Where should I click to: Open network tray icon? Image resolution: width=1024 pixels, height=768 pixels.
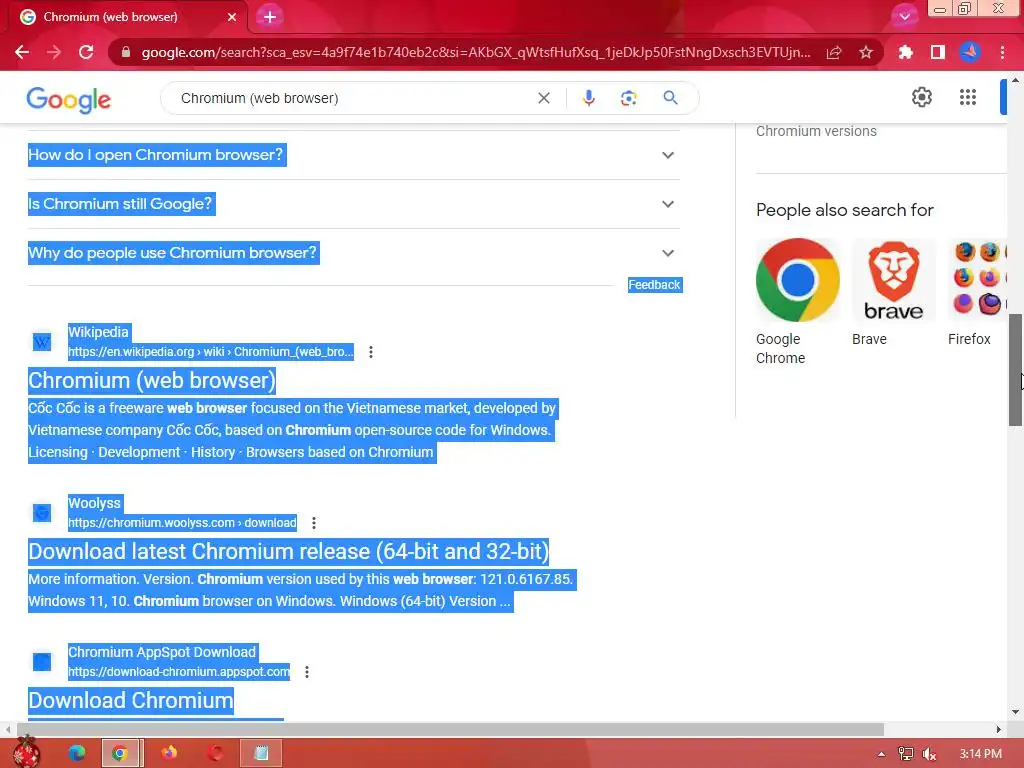click(x=906, y=754)
